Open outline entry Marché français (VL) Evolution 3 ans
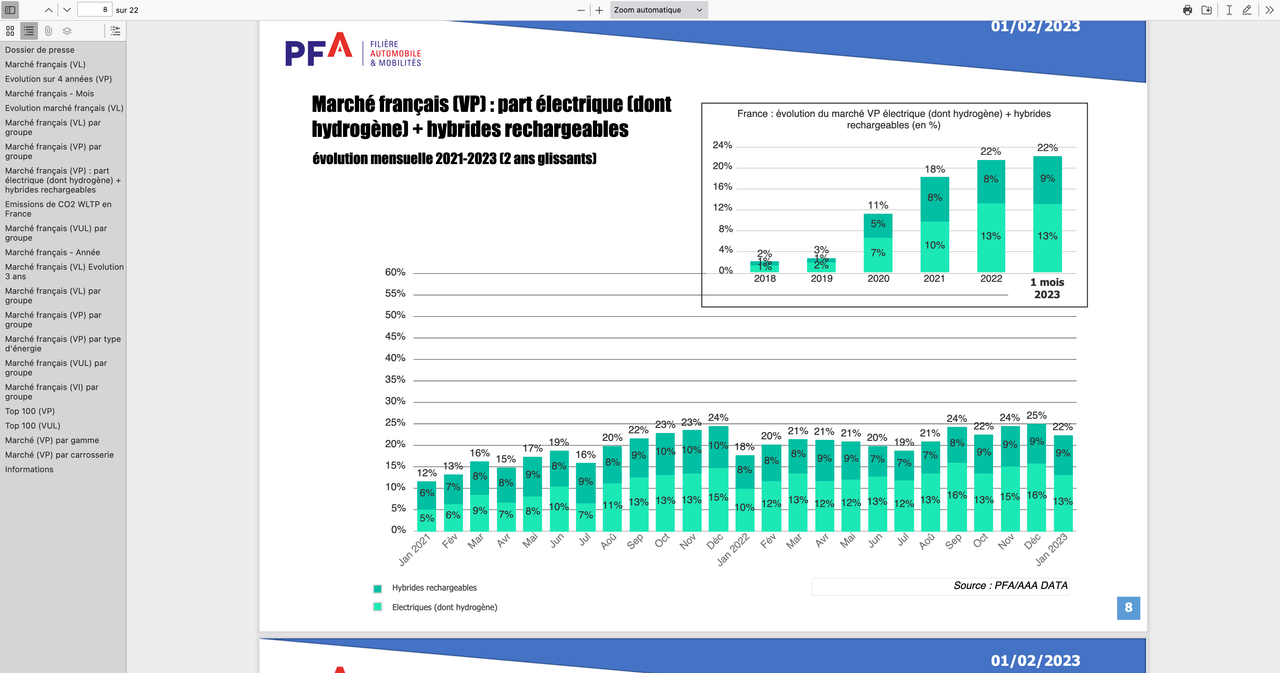Image resolution: width=1280 pixels, height=673 pixels. click(x=64, y=271)
